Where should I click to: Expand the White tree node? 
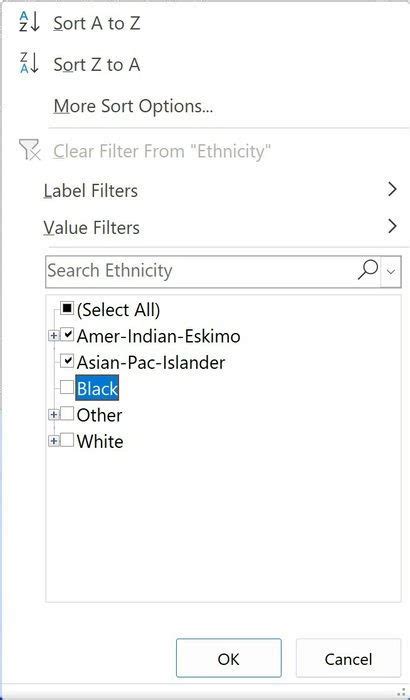click(x=54, y=441)
